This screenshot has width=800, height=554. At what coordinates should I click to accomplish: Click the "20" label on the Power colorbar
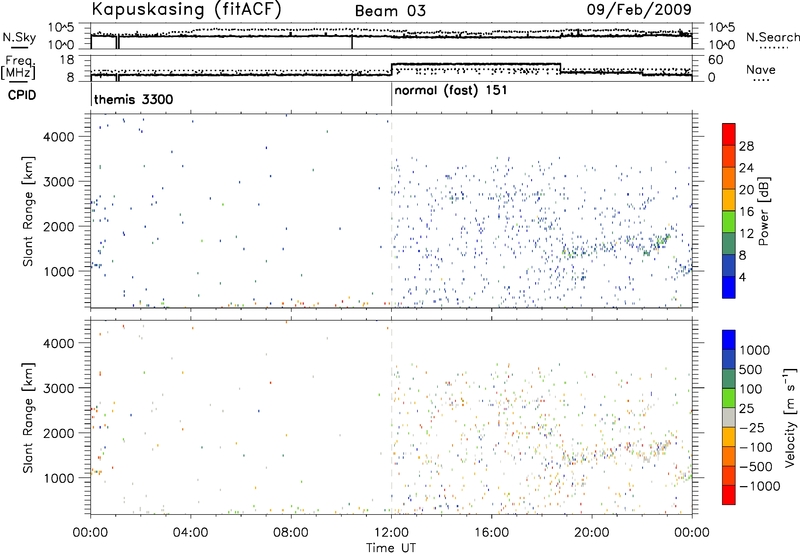point(746,190)
